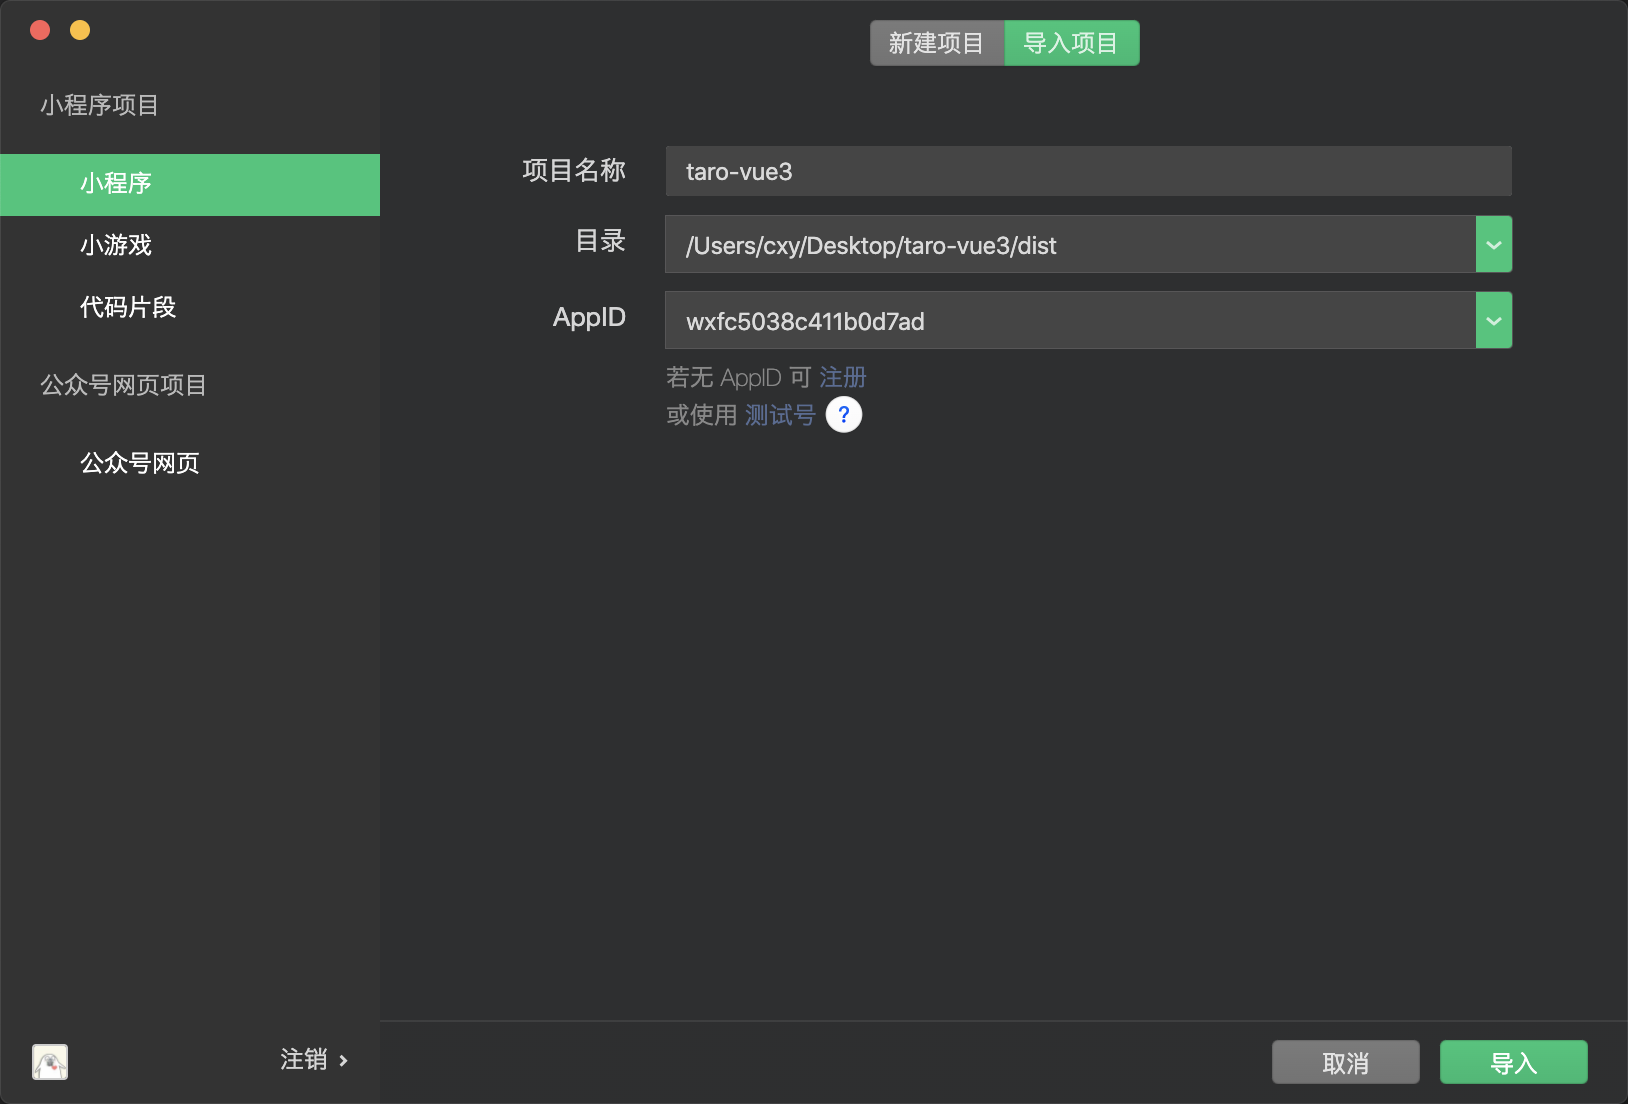This screenshot has width=1628, height=1104.
Task: Open the 测试号 test account link
Action: (x=781, y=414)
